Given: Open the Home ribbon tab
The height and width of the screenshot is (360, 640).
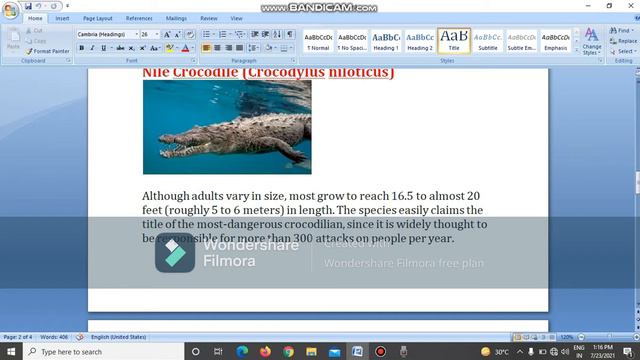Looking at the screenshot, I should click(x=35, y=18).
